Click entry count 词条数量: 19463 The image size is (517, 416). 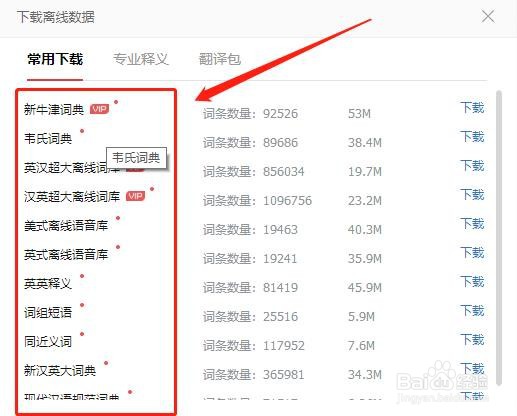[x=250, y=230]
